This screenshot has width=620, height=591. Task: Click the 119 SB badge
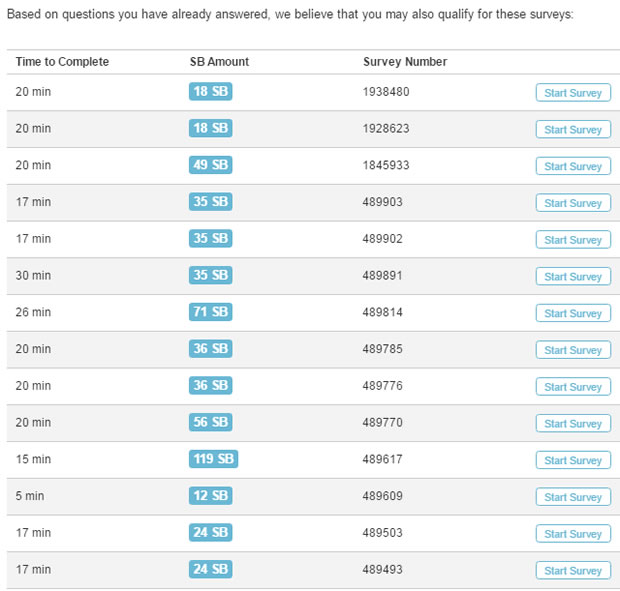(214, 459)
